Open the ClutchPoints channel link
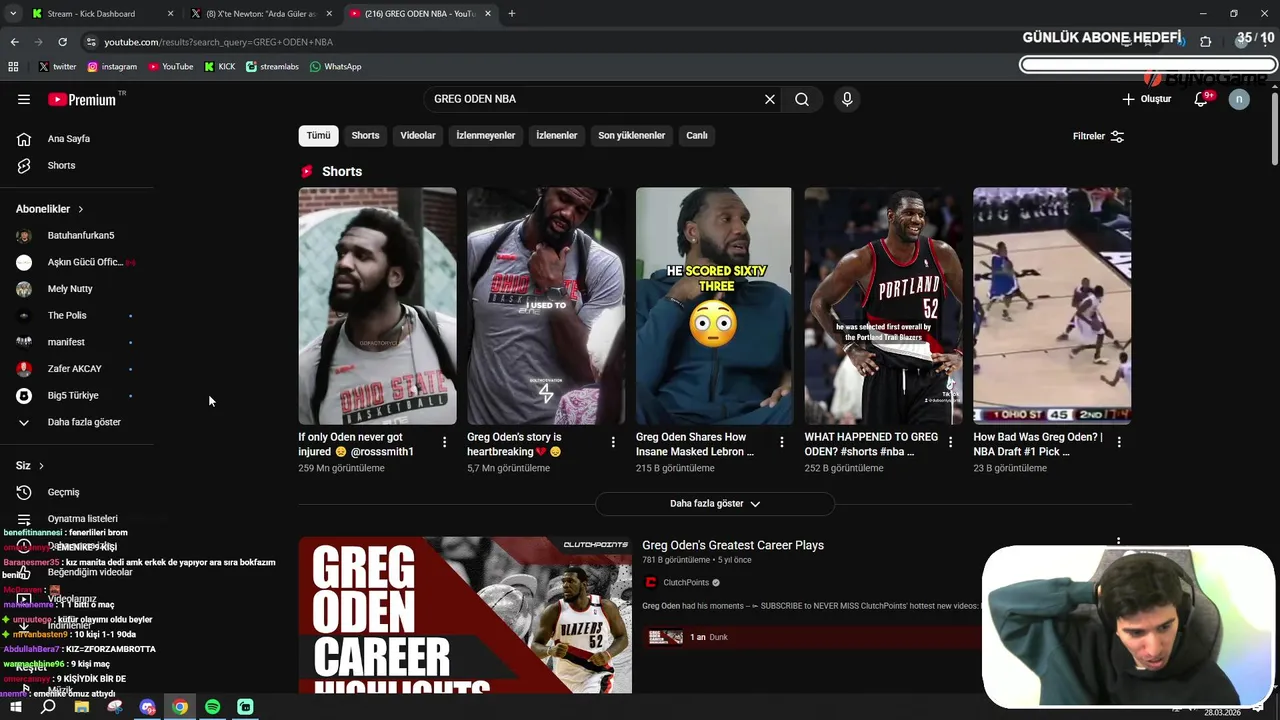The image size is (1280, 720). pyautogui.click(x=686, y=583)
